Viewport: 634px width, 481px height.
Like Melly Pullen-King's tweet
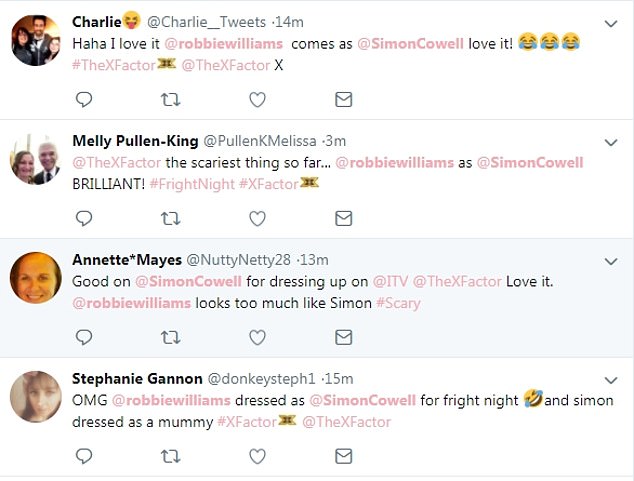coord(257,218)
